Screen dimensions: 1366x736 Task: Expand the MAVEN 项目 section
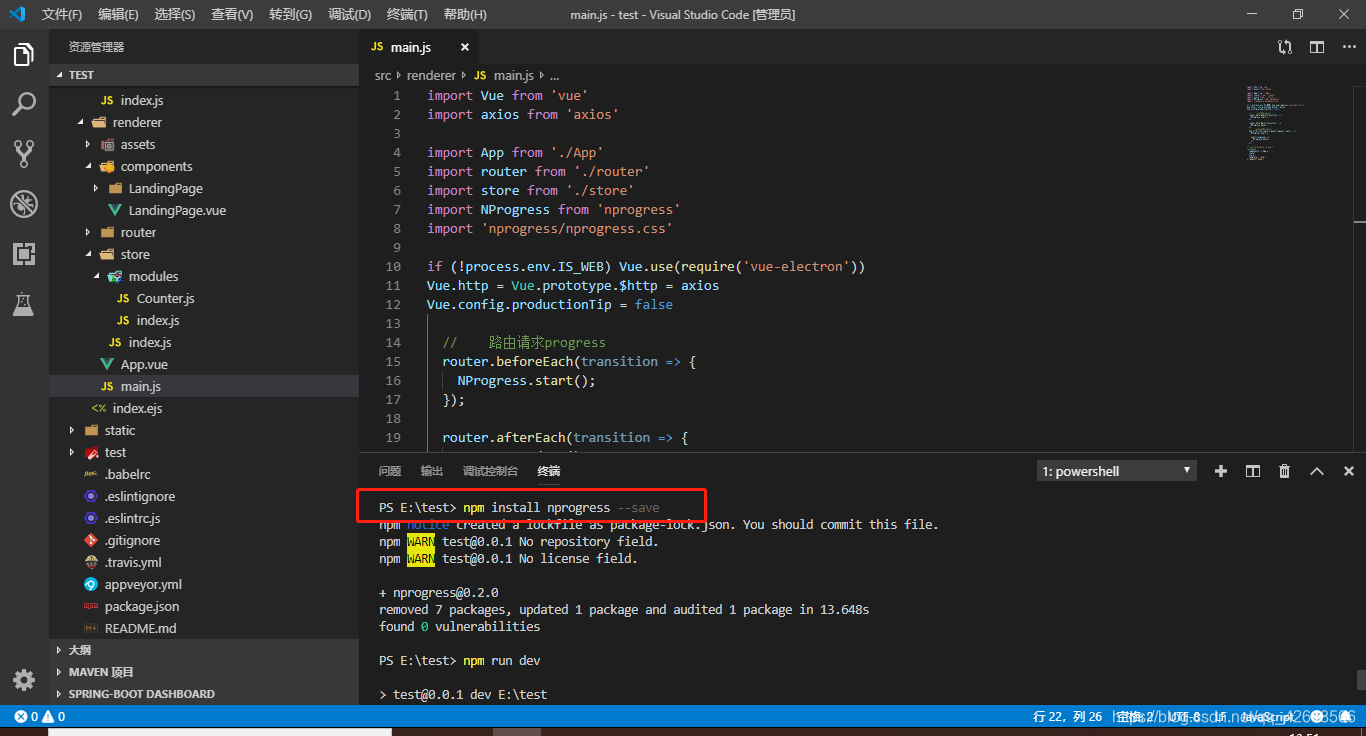(x=203, y=672)
